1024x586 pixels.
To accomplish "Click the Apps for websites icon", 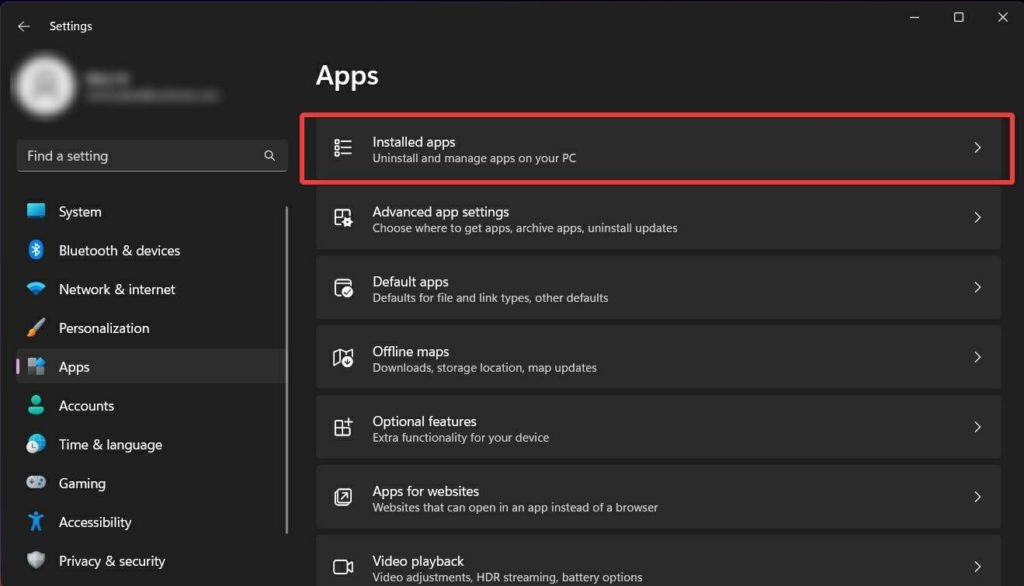I will click(343, 497).
